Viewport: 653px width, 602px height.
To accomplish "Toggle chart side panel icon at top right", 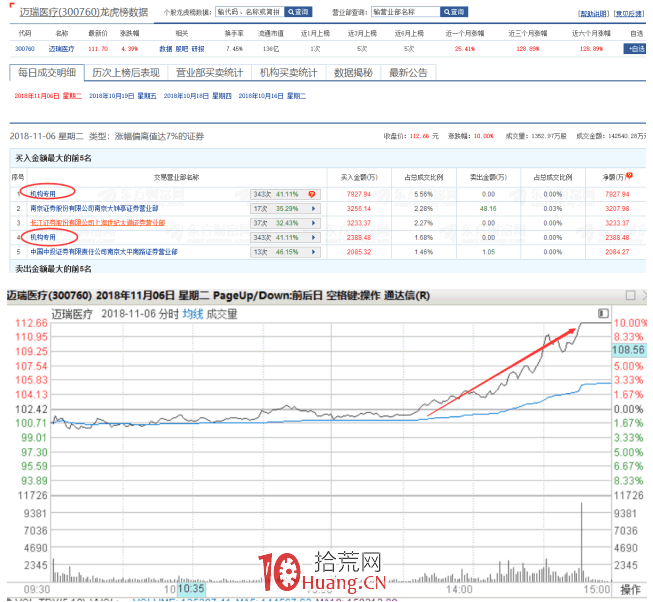I will click(x=603, y=313).
